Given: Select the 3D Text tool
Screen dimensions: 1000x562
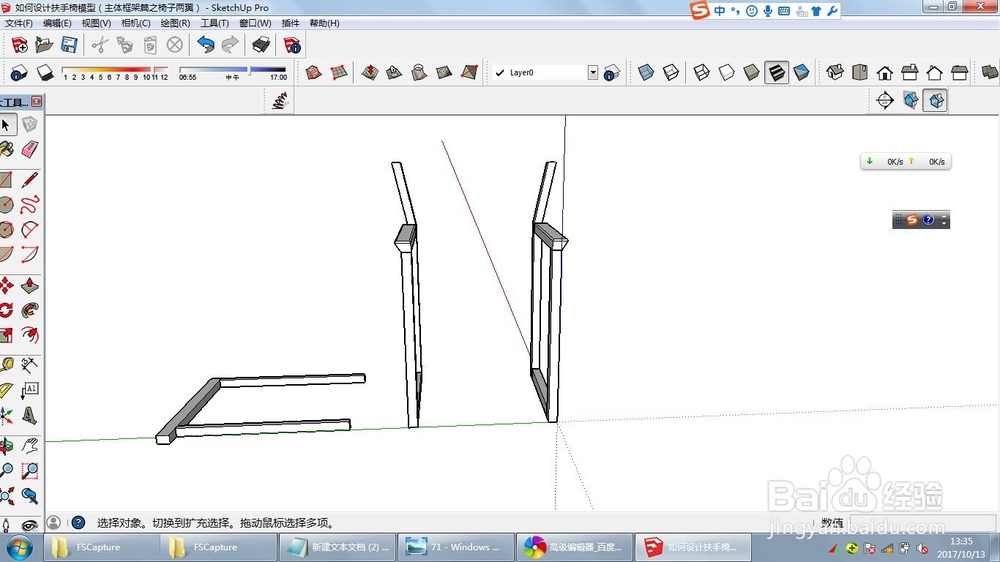Looking at the screenshot, I should tap(29, 415).
